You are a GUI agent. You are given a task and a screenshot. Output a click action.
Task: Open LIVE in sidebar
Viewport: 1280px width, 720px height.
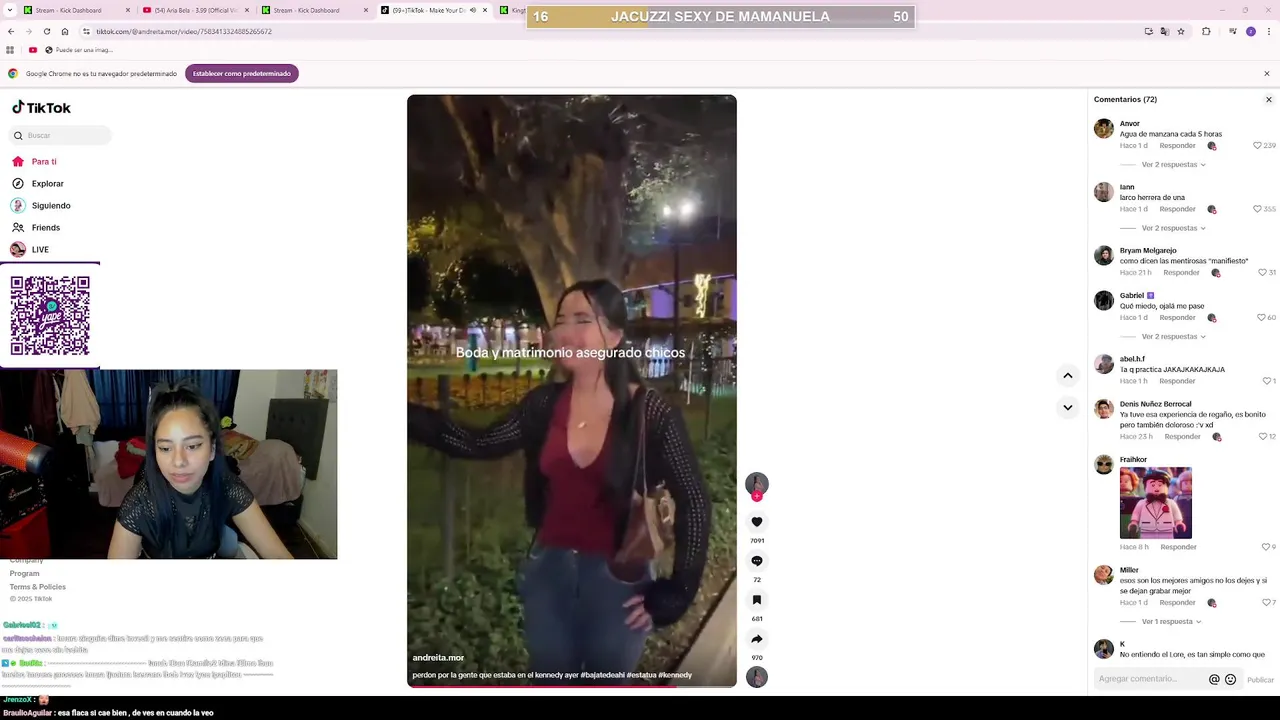(x=40, y=249)
